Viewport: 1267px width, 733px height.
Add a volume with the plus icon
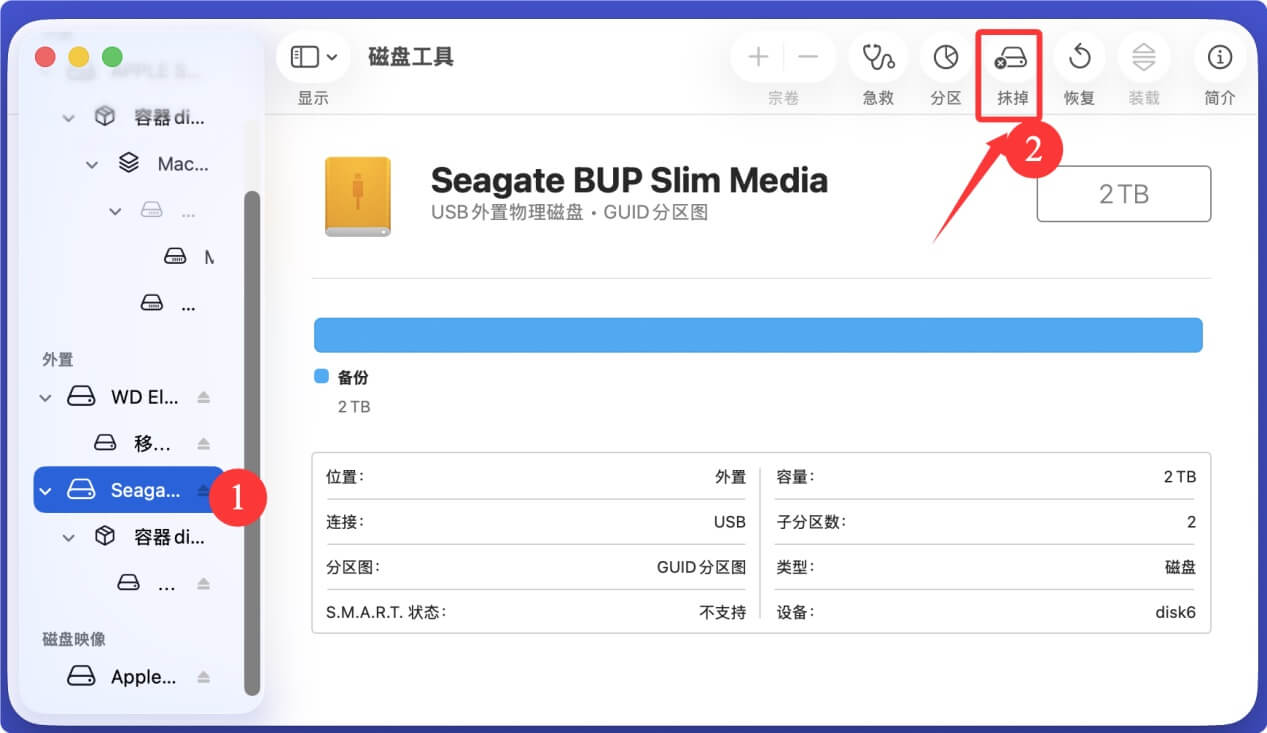(x=757, y=57)
